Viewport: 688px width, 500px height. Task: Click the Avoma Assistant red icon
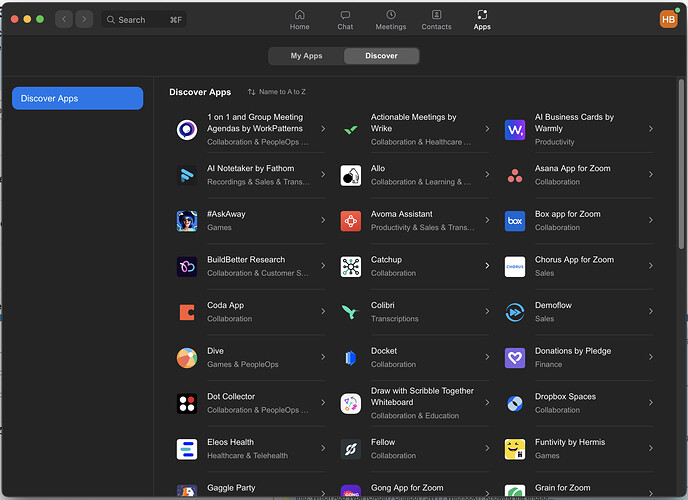pyautogui.click(x=351, y=221)
